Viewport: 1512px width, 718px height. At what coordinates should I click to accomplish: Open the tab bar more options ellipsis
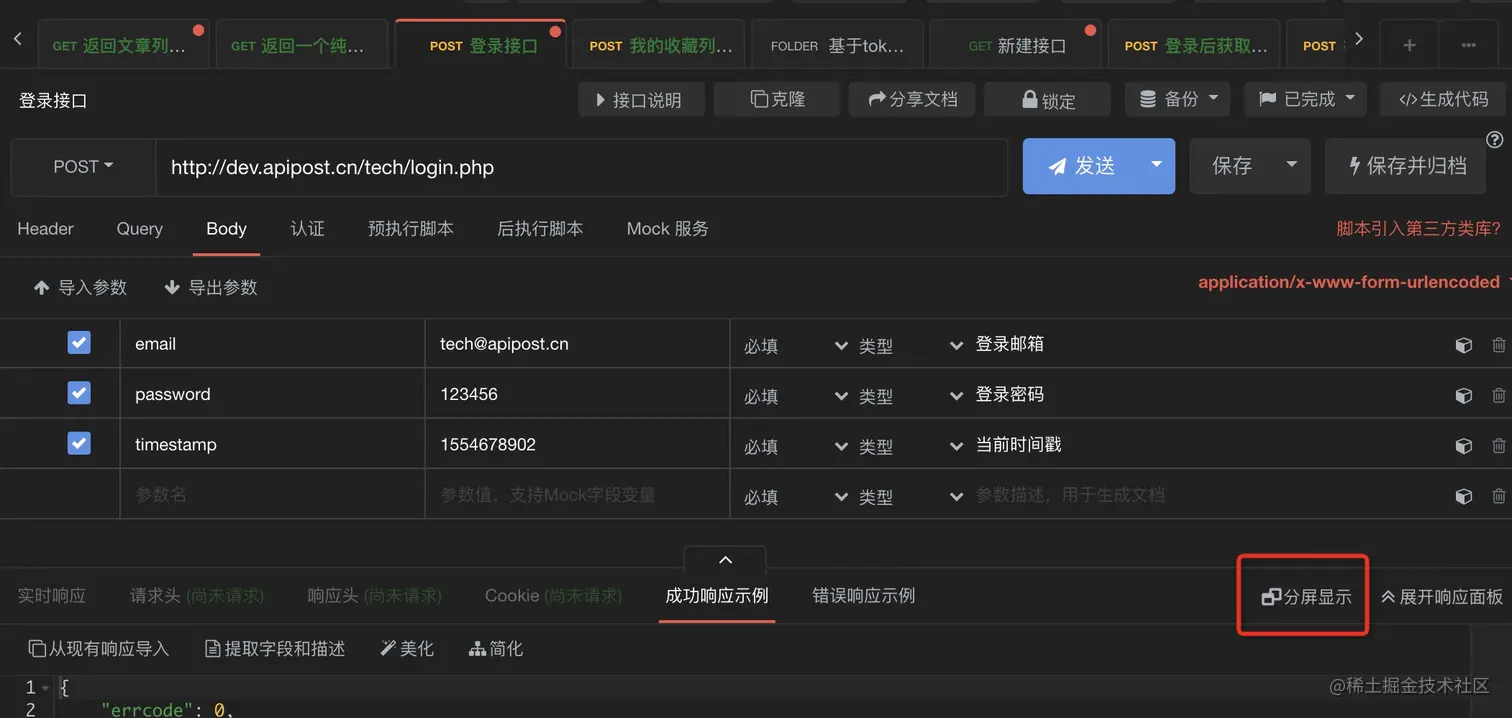1468,45
